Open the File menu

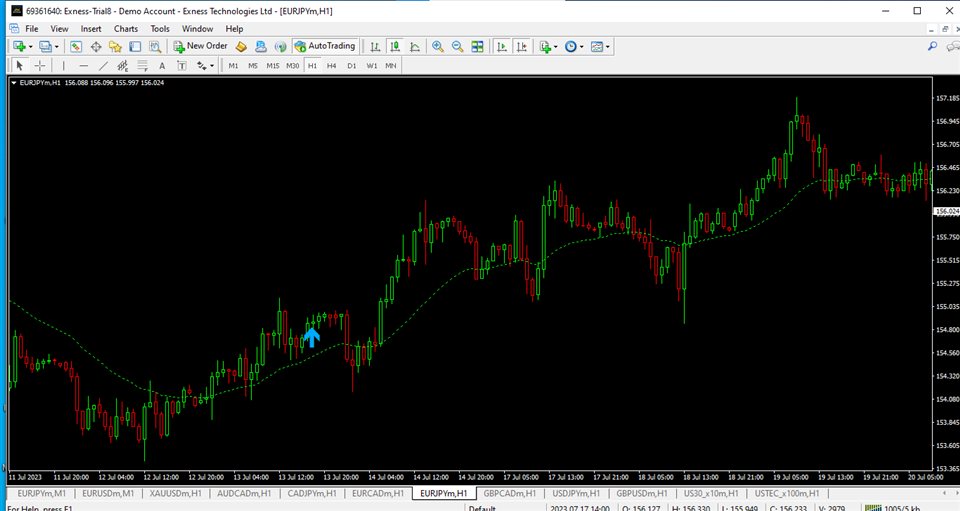[32, 29]
